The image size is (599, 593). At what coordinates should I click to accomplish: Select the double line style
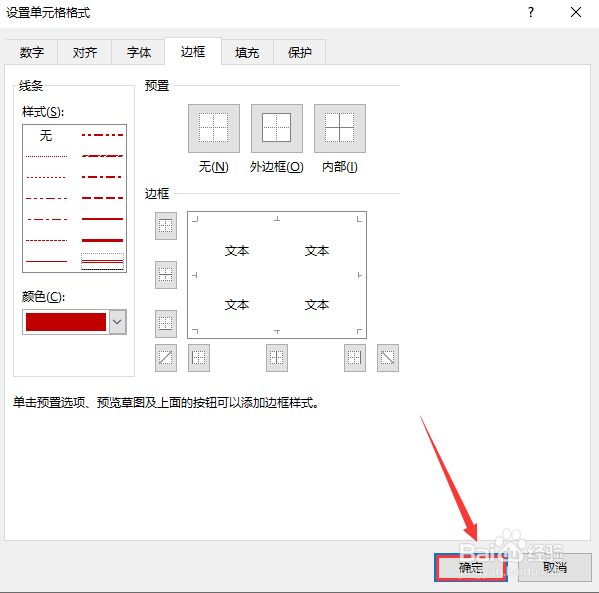(102, 261)
